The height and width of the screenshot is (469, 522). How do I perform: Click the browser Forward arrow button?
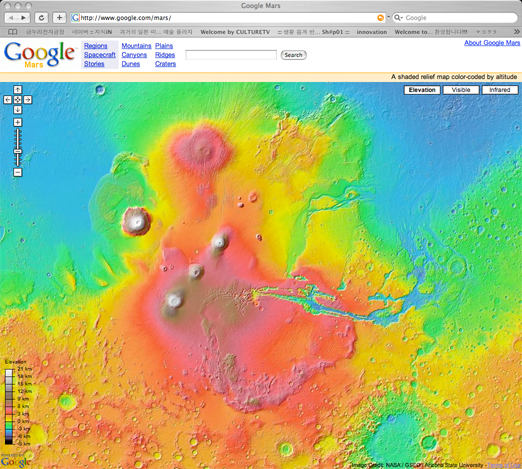(x=24, y=18)
